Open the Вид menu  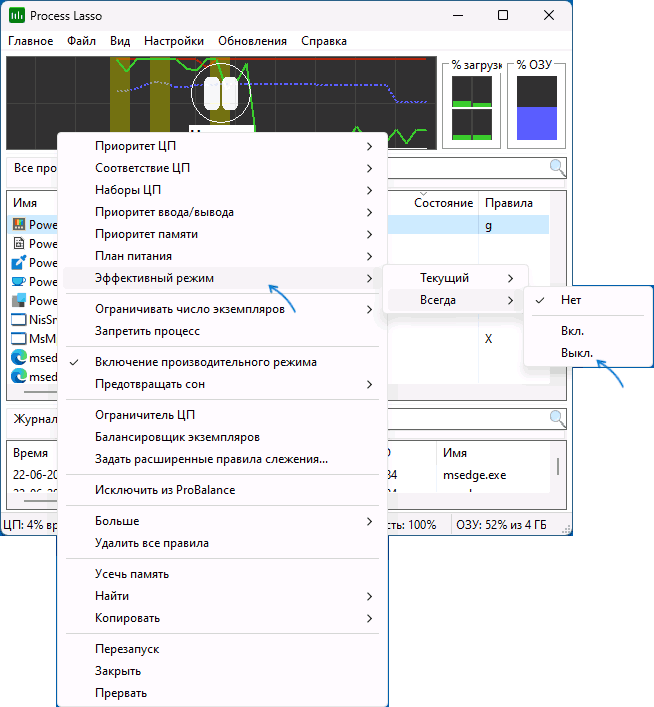[x=120, y=41]
